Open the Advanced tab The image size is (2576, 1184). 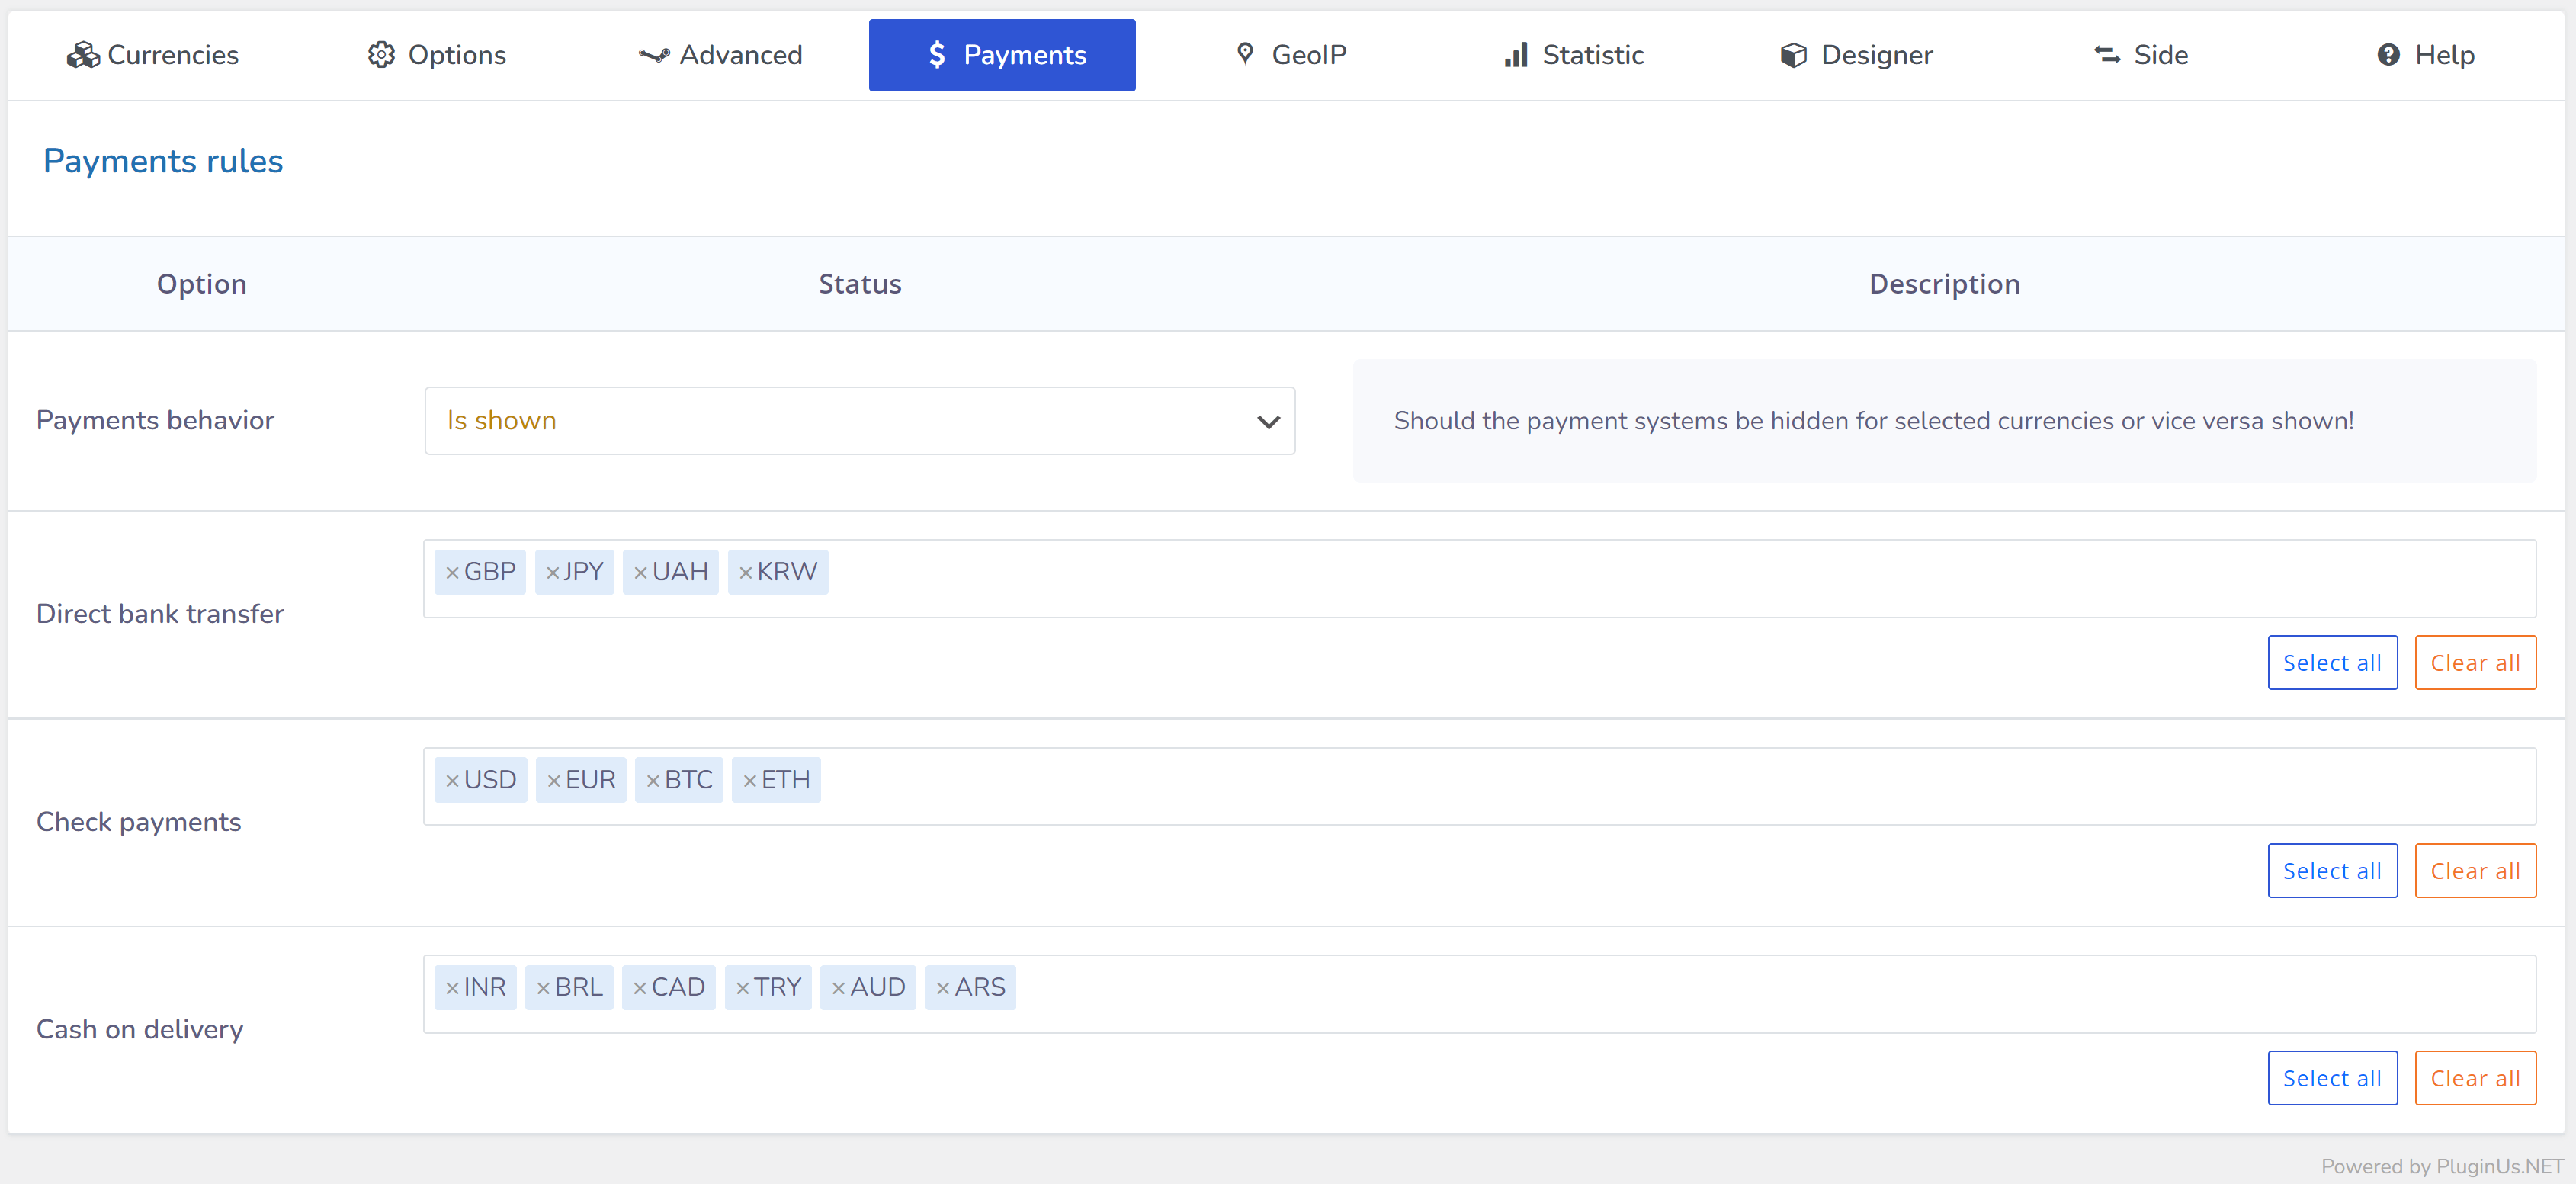click(x=720, y=55)
